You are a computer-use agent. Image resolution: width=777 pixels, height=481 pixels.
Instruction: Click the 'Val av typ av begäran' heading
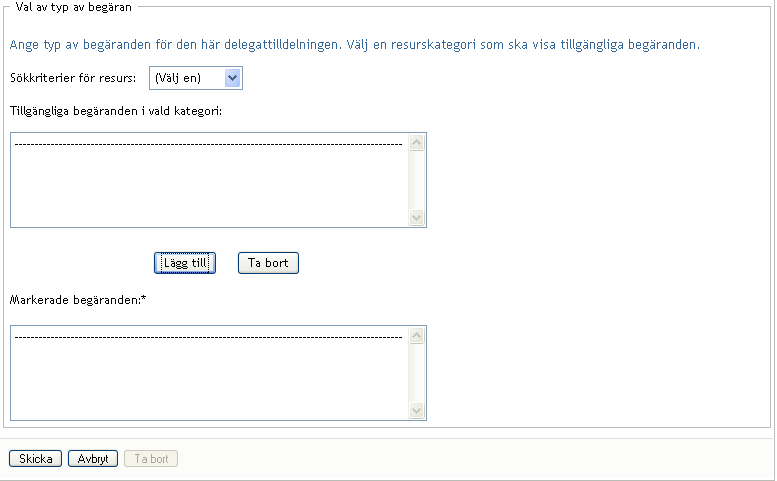tap(73, 7)
